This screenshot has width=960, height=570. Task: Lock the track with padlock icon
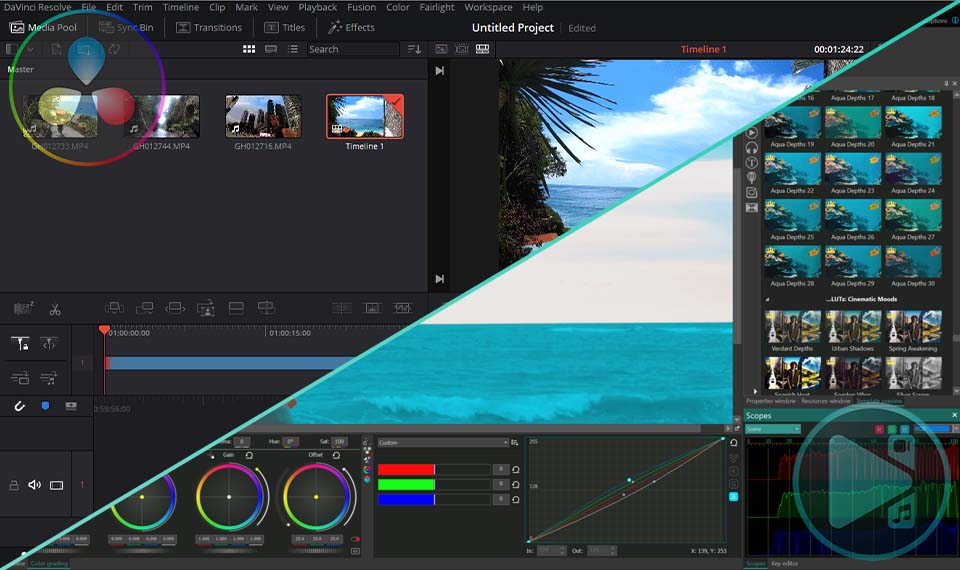click(x=14, y=485)
